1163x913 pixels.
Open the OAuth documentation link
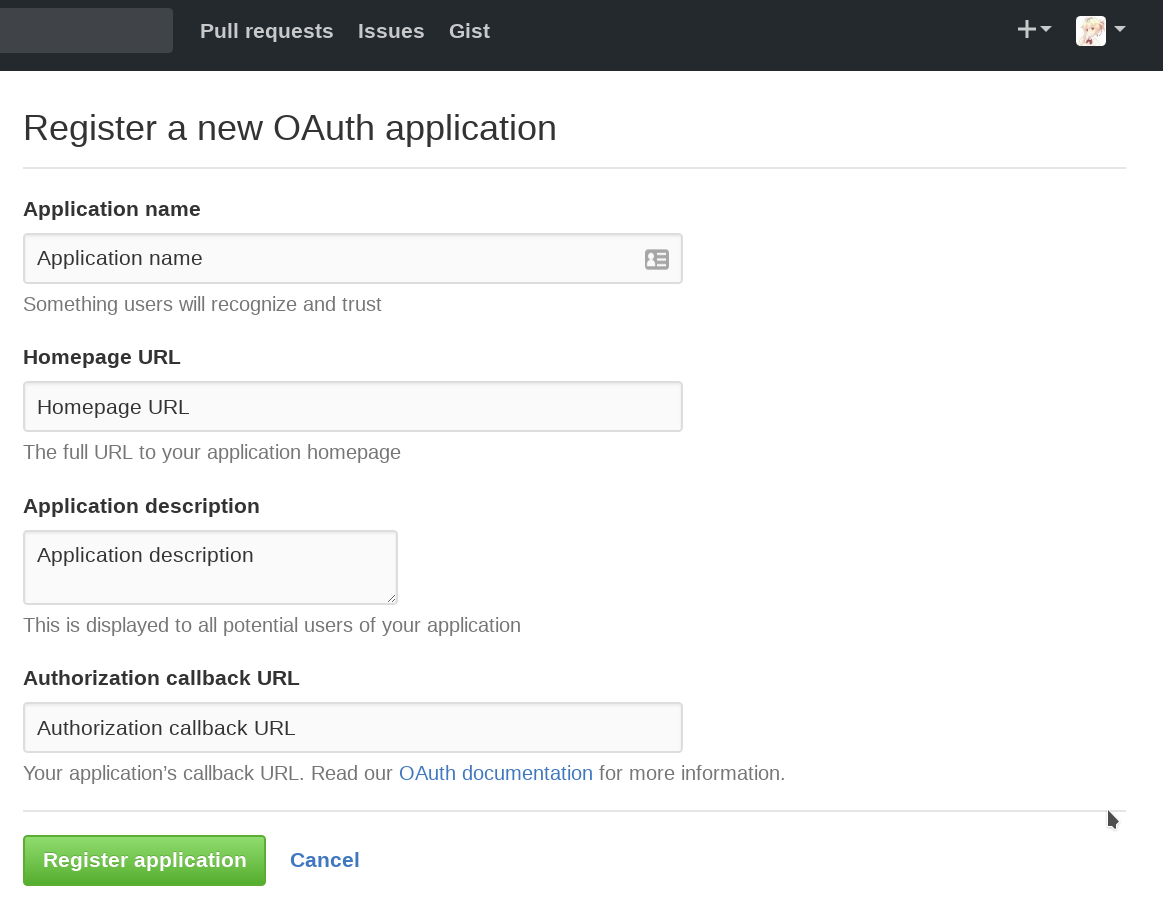495,773
